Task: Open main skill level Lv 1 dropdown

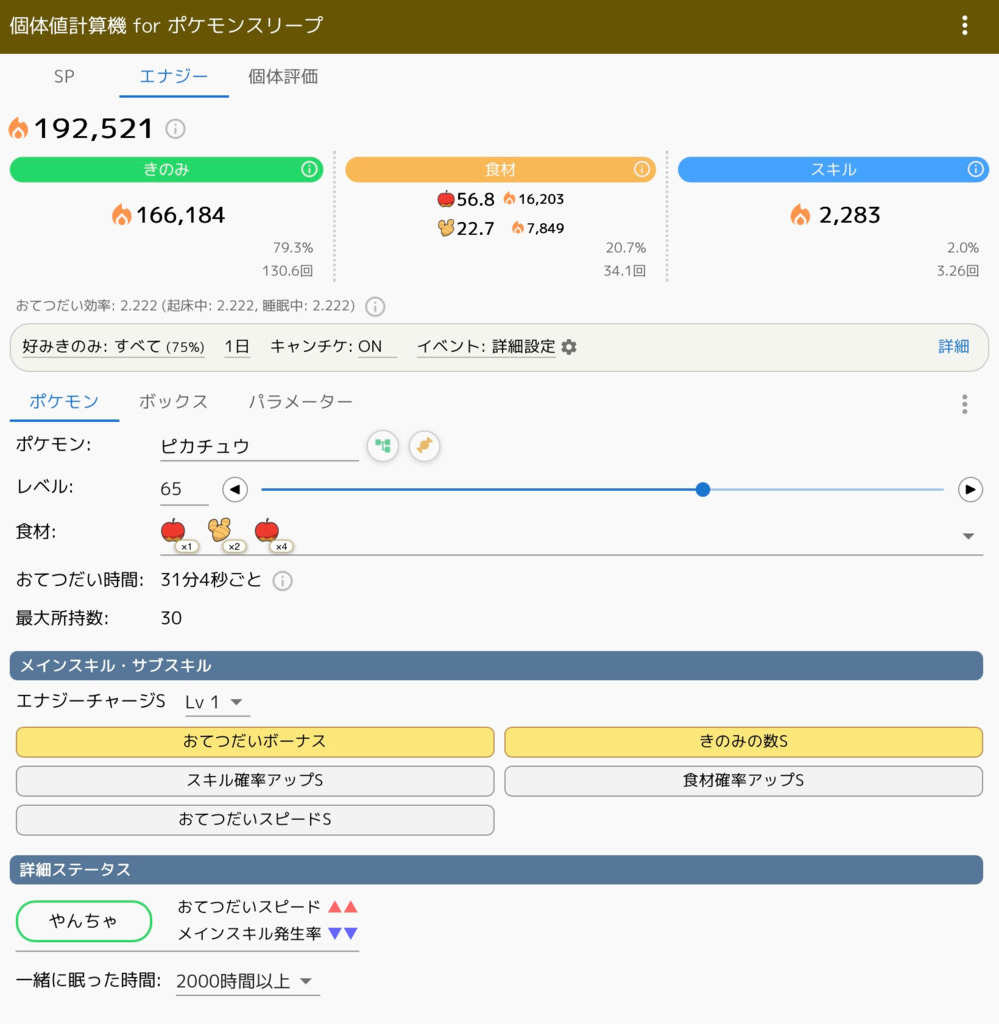Action: tap(217, 703)
